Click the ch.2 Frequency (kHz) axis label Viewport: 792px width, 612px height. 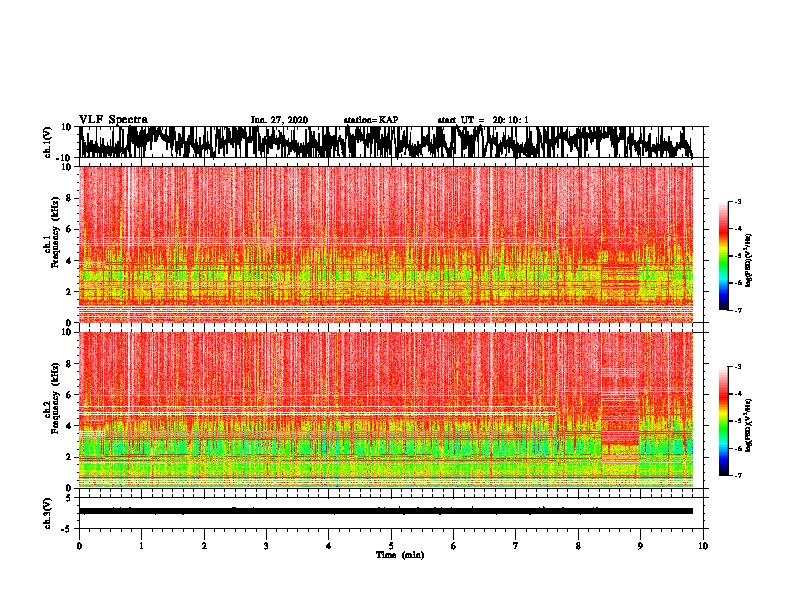pos(52,398)
